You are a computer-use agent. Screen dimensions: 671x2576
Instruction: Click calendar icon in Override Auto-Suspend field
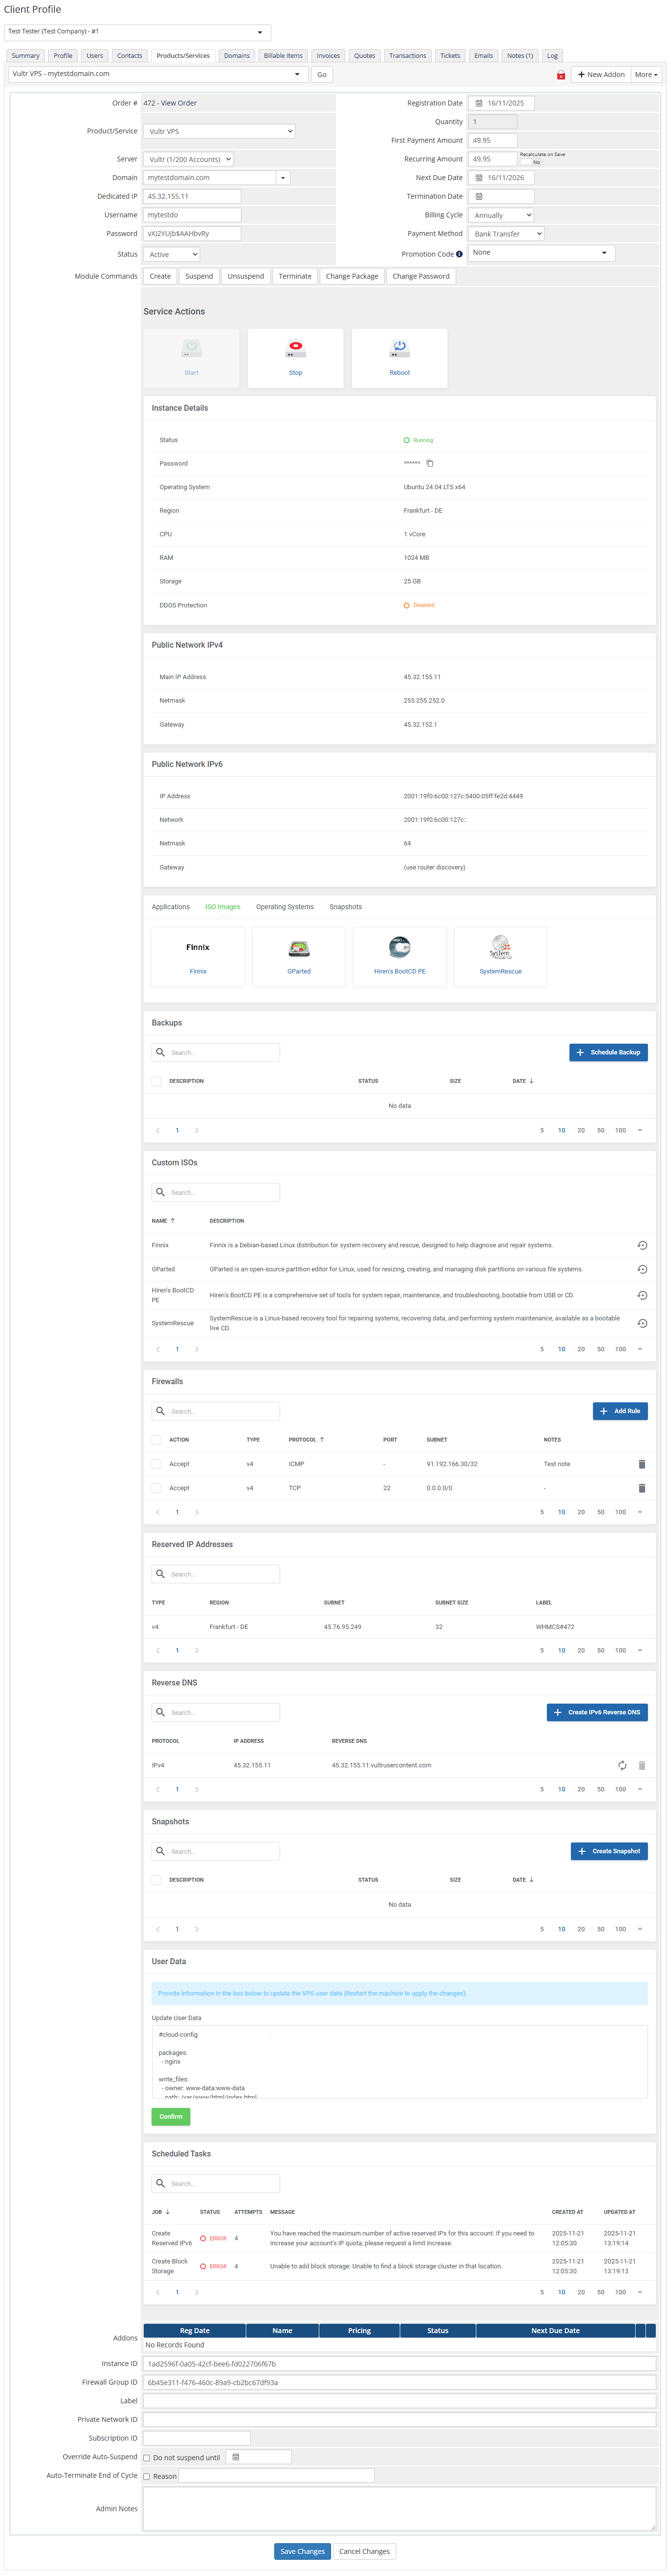(x=236, y=2456)
